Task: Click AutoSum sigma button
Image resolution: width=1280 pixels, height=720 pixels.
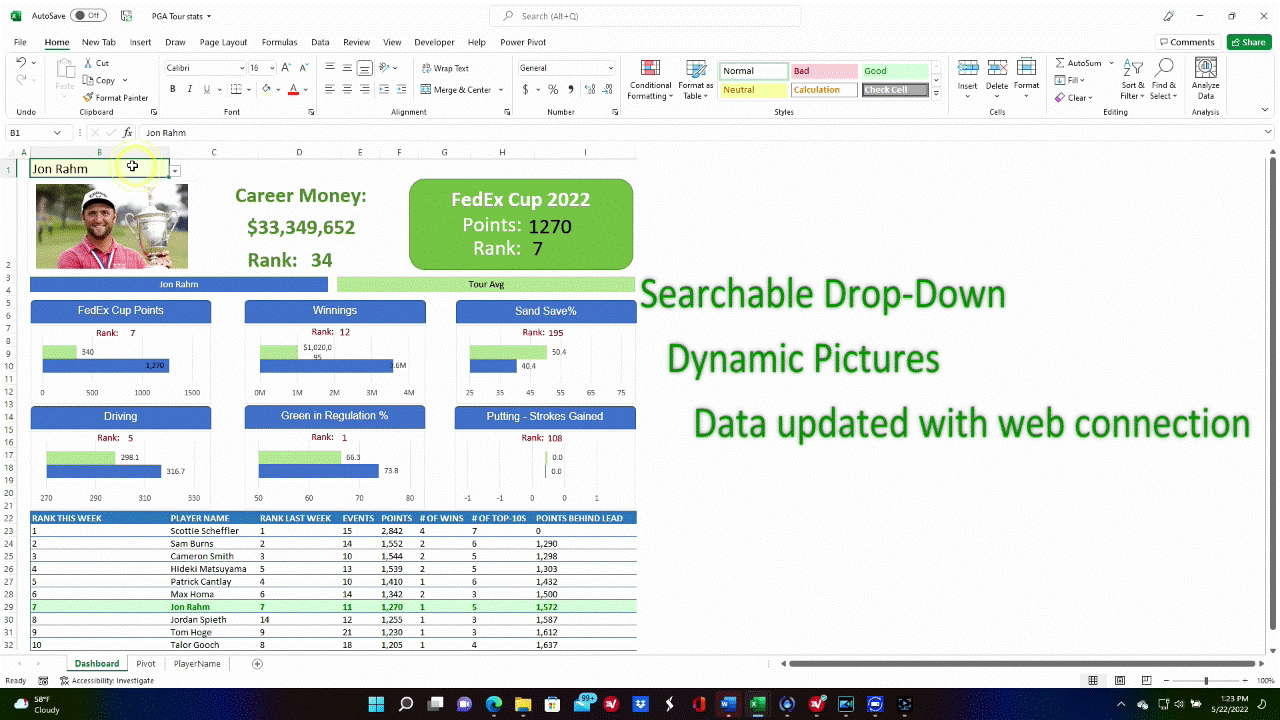Action: 1078,63
